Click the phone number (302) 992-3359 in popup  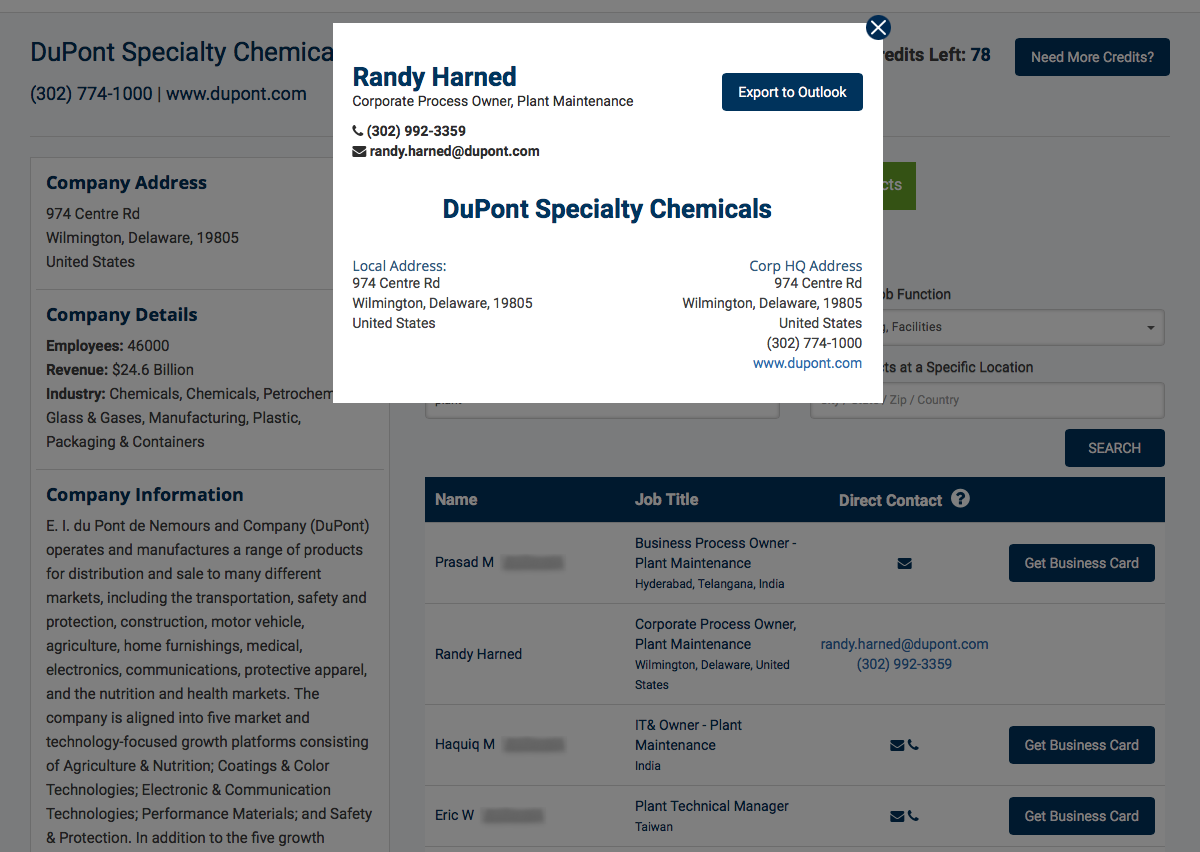(416, 131)
